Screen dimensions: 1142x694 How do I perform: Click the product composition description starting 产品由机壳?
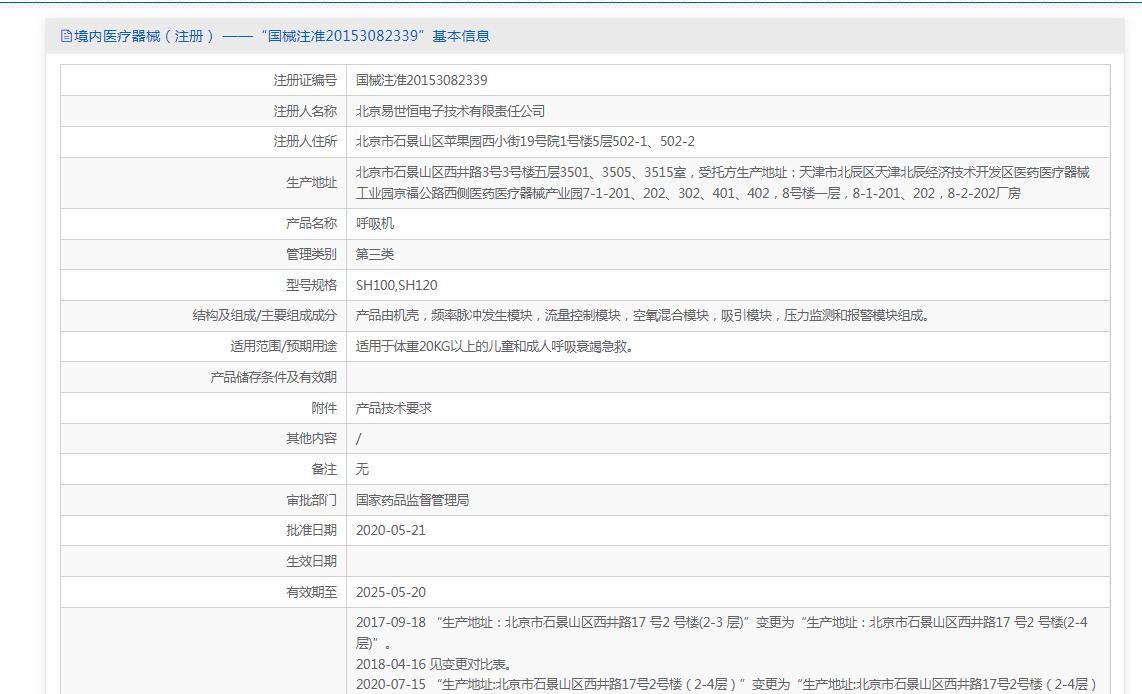pos(643,316)
